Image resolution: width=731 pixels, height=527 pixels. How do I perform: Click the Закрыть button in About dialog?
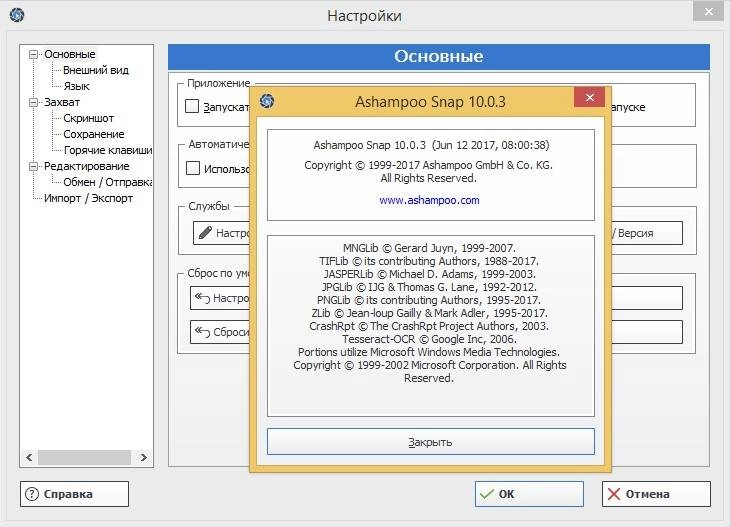(x=430, y=442)
